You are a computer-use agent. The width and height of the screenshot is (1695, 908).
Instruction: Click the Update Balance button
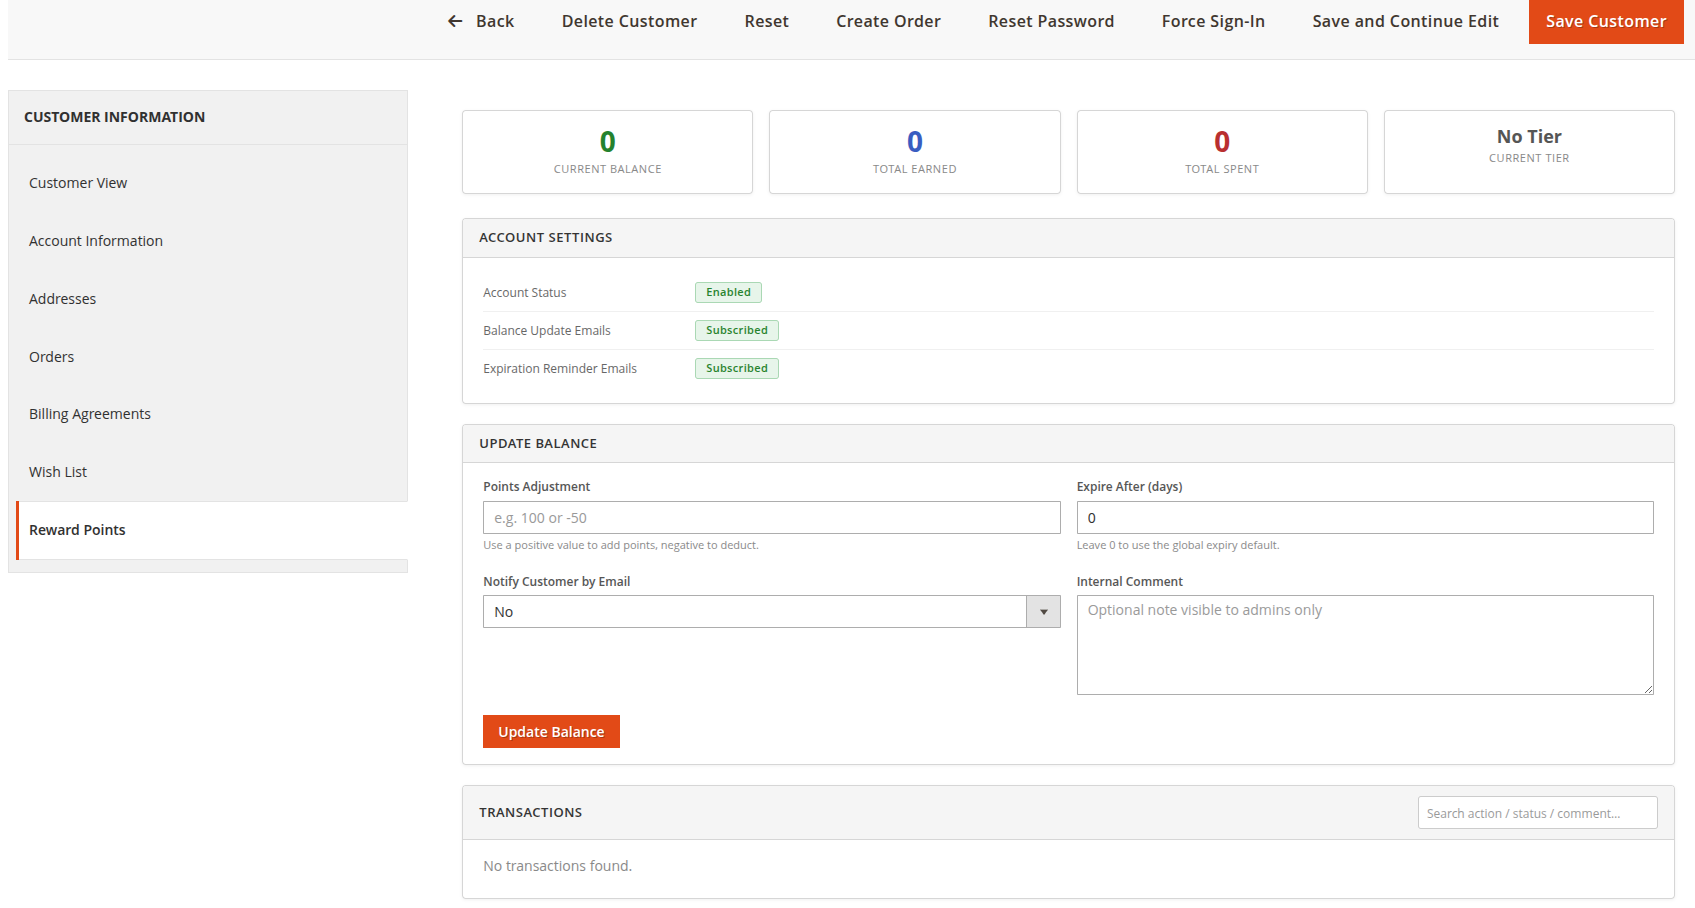coord(551,731)
